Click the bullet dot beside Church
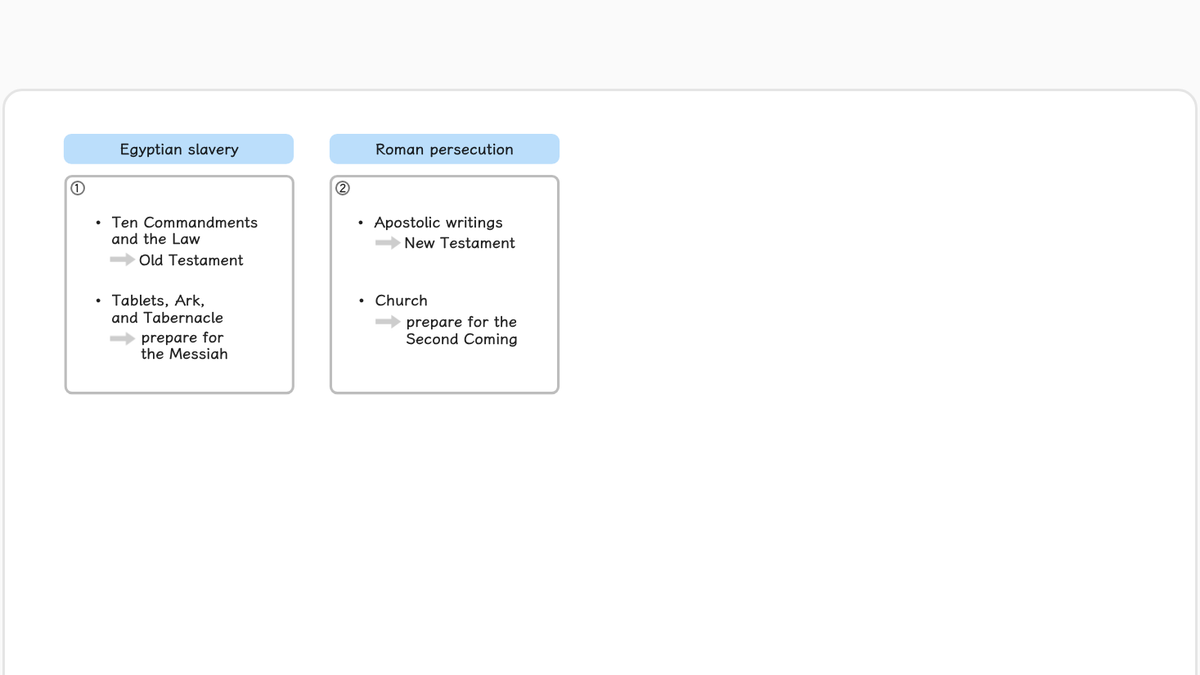 360,301
